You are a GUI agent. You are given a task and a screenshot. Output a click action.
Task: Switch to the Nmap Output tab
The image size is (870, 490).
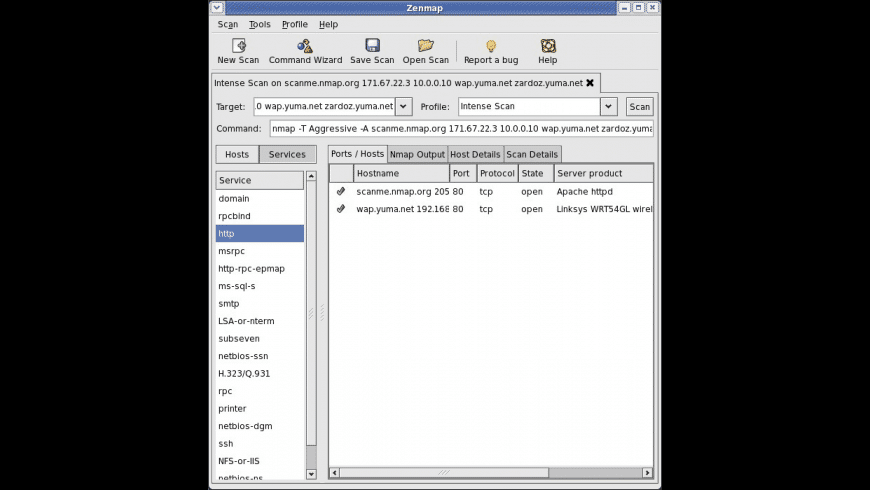[x=417, y=154]
